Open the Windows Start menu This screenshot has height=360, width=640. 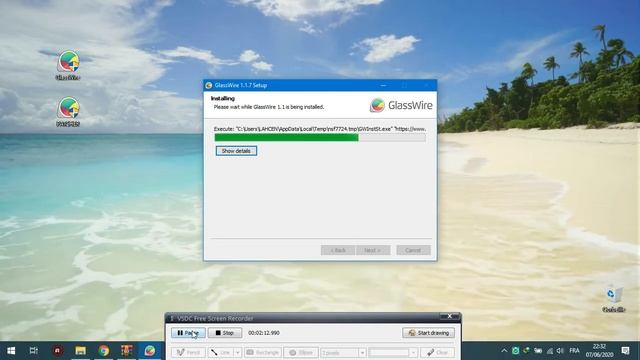tap(11, 351)
